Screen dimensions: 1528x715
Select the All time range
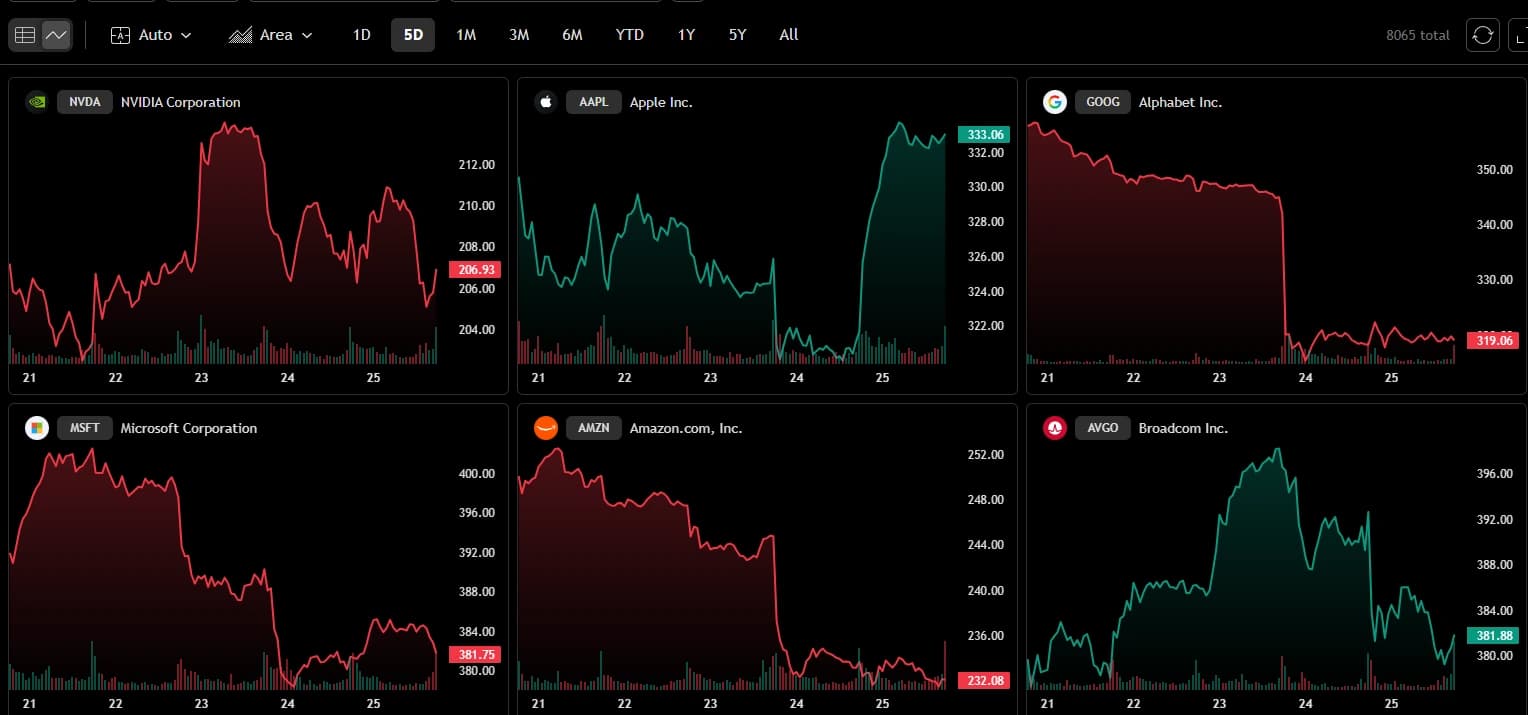789,35
